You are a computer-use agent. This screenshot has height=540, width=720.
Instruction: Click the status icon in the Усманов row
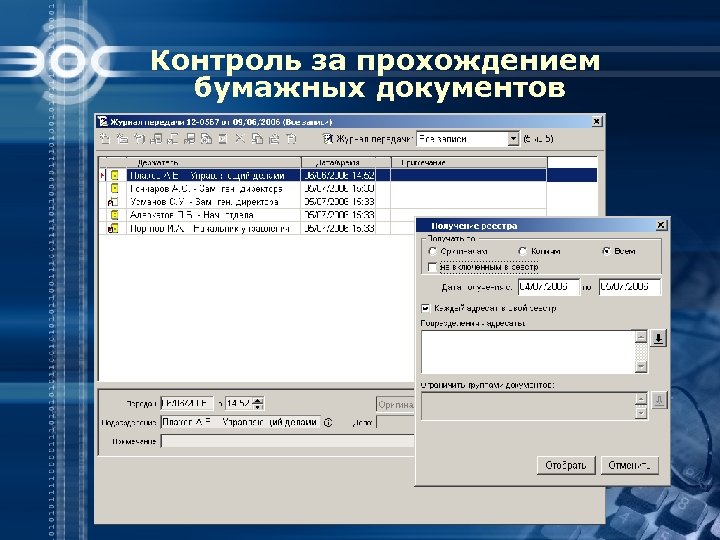(x=112, y=202)
